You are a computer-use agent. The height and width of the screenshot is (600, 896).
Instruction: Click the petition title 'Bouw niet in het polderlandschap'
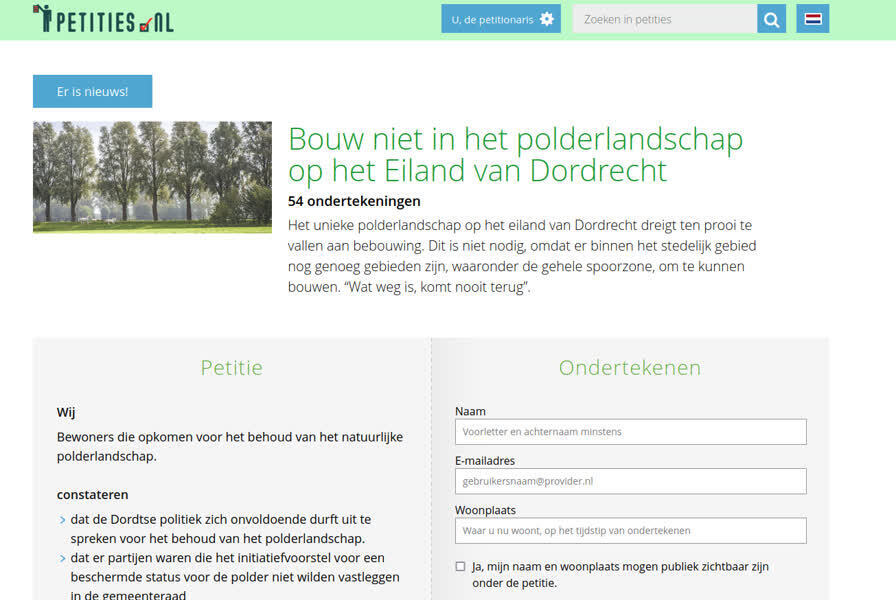pyautogui.click(x=515, y=155)
